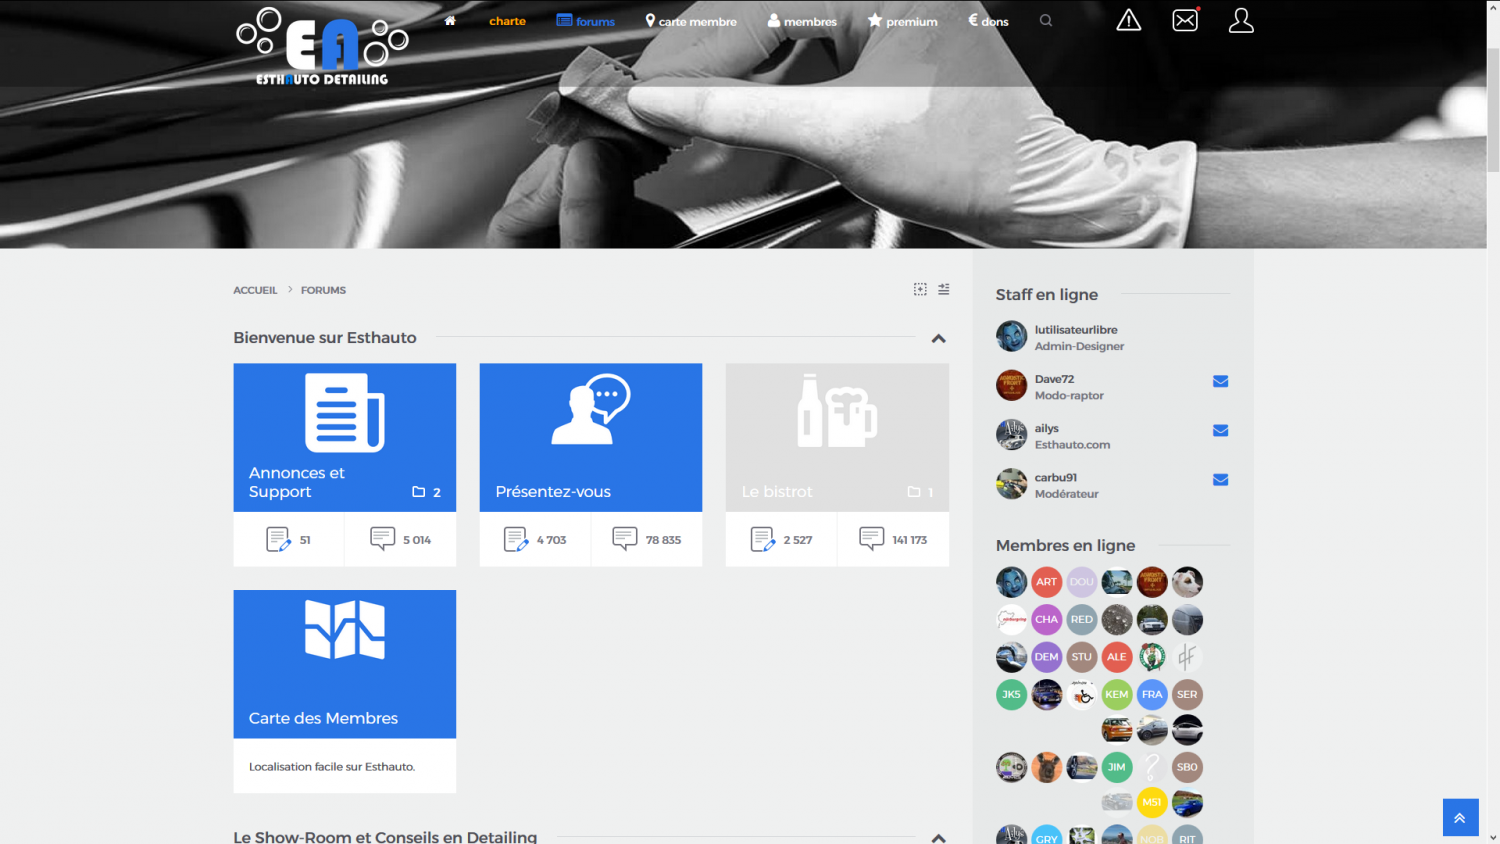This screenshot has height=844, width=1500.
Task: Click the page vertical scrollbar
Action: pos(1493,110)
